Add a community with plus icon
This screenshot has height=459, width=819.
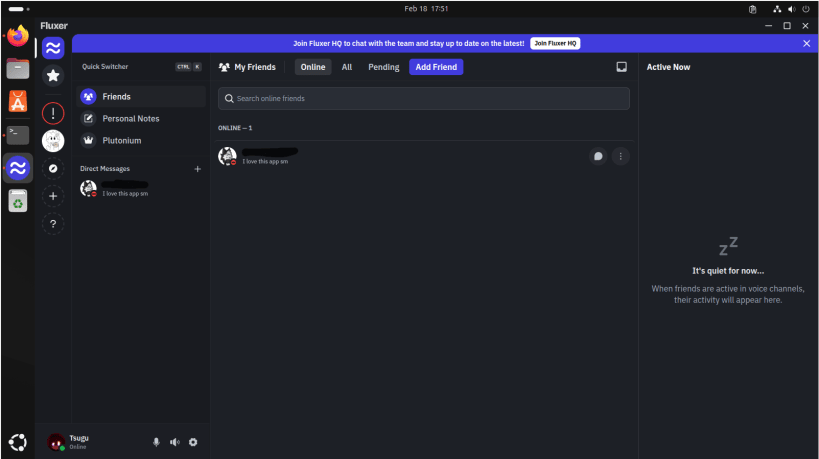tap(53, 196)
